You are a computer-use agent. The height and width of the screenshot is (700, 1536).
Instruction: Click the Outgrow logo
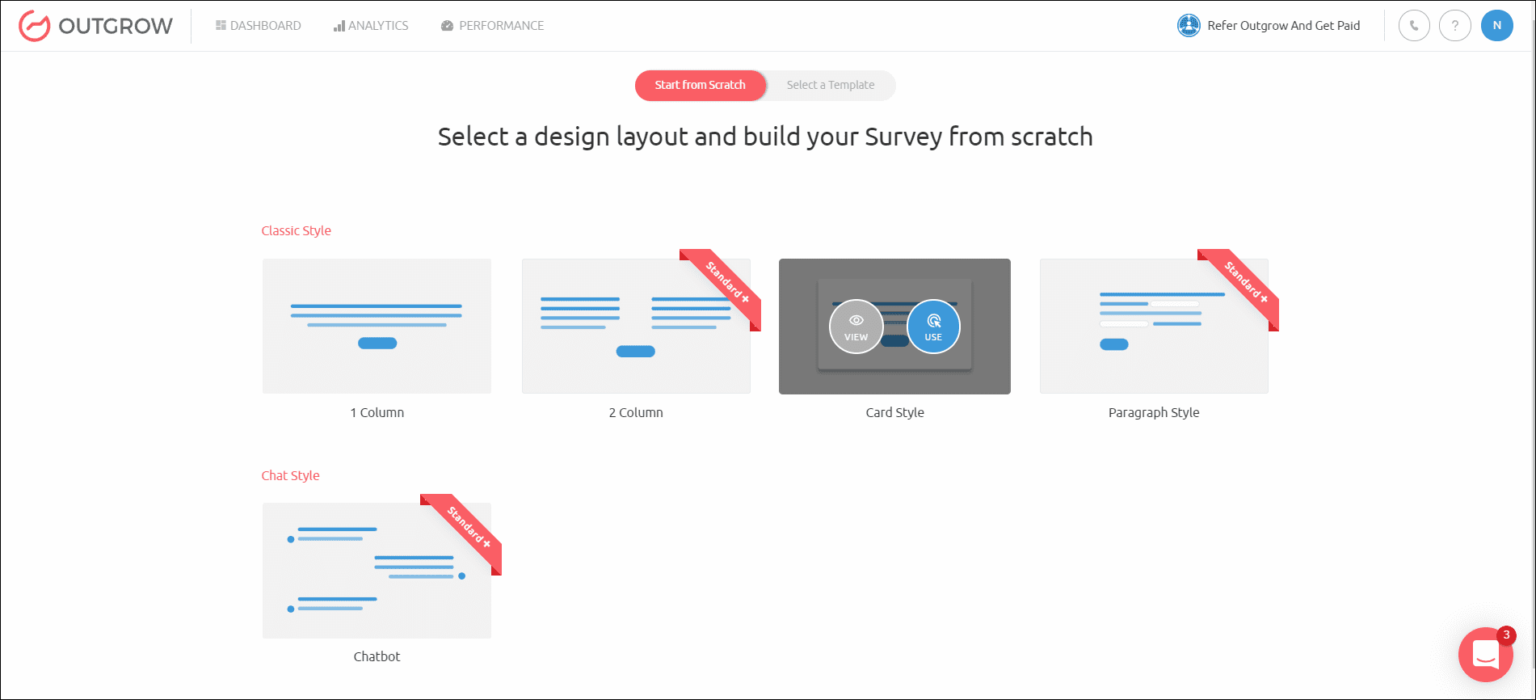coord(95,25)
